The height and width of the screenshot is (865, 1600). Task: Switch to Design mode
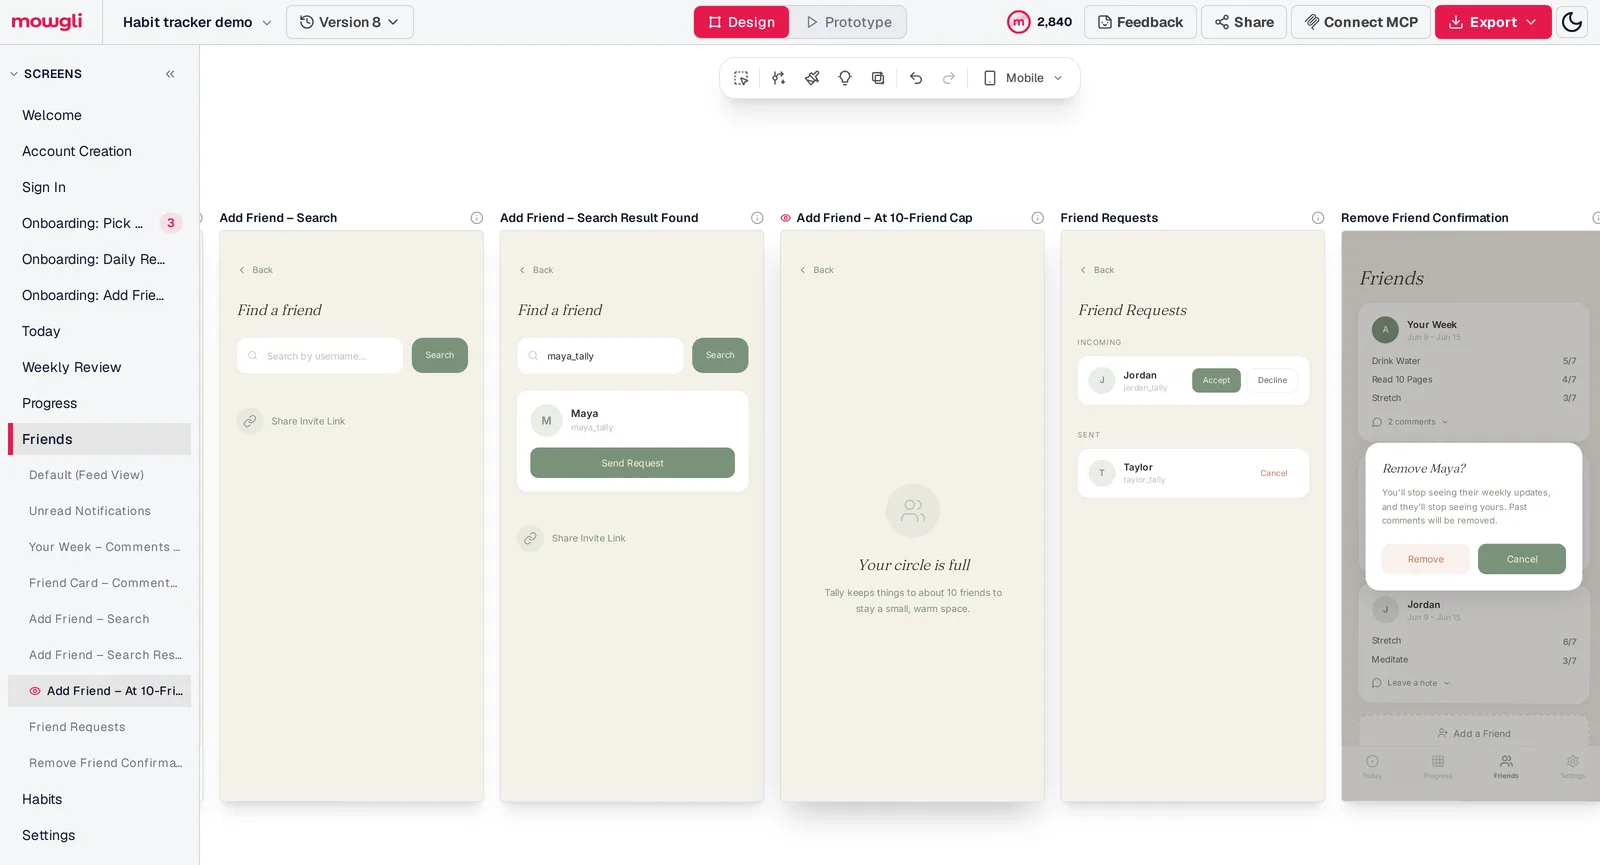742,22
